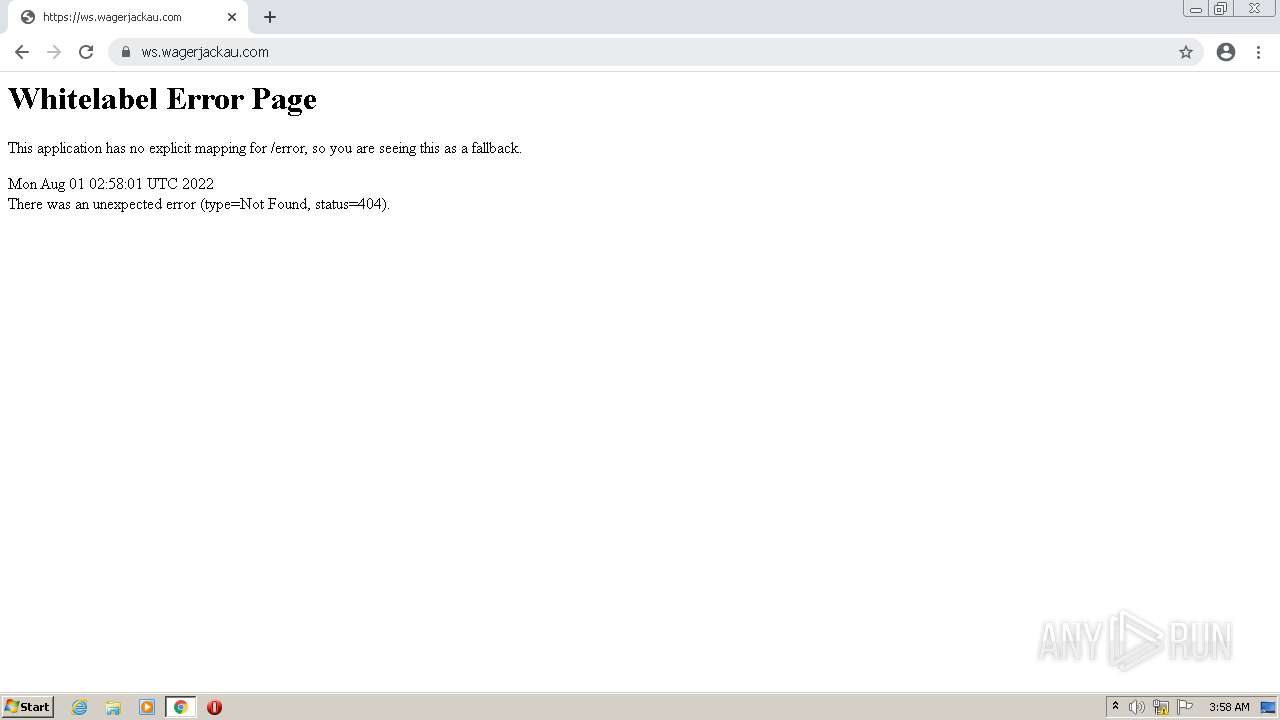Open Windows Explorer folder icon in taskbar

click(113, 707)
